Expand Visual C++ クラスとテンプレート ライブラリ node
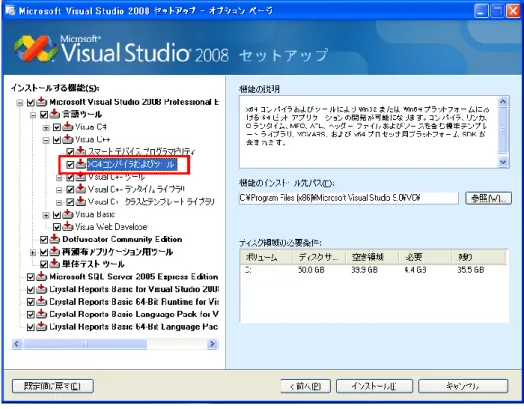 coord(59,202)
